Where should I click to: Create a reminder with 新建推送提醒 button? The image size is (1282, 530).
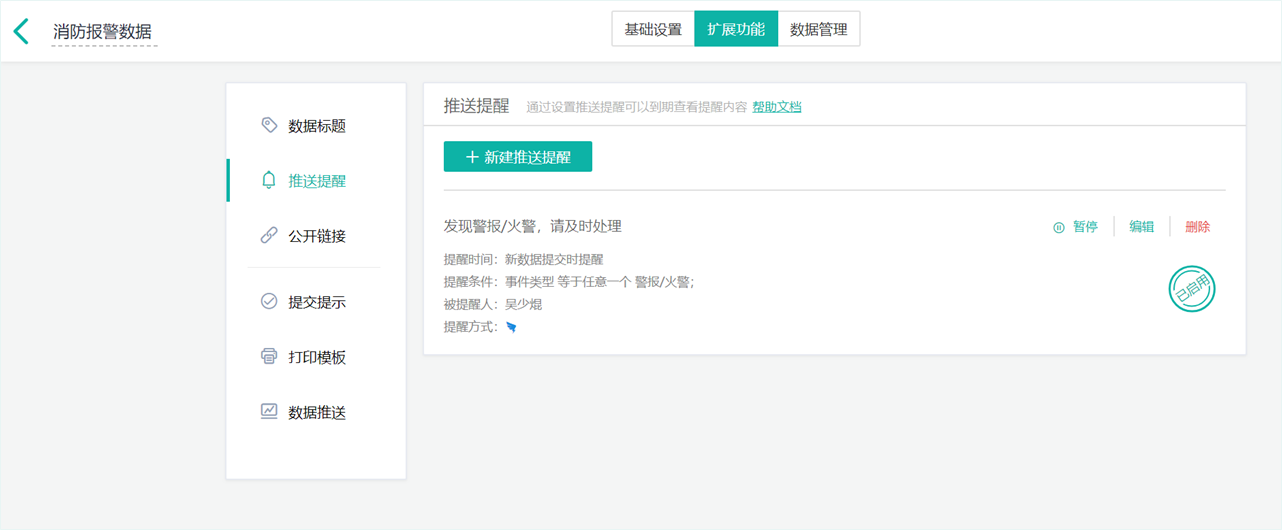point(518,157)
